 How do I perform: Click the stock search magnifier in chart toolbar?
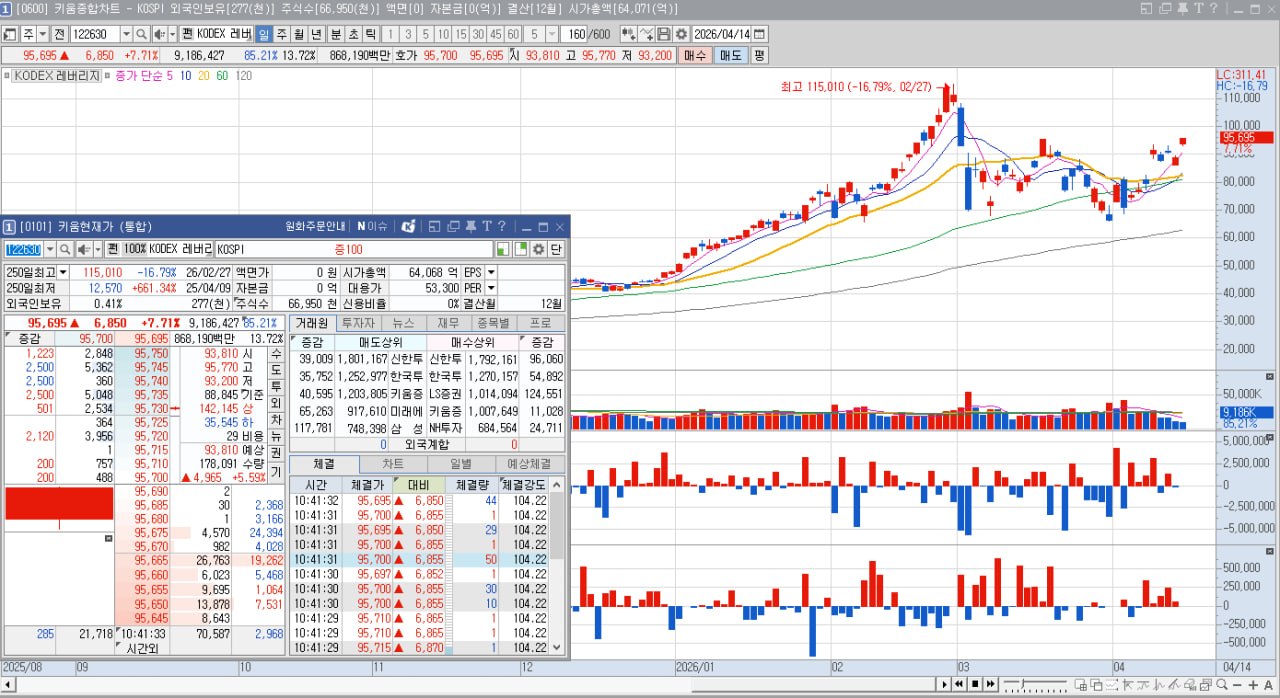click(x=142, y=34)
